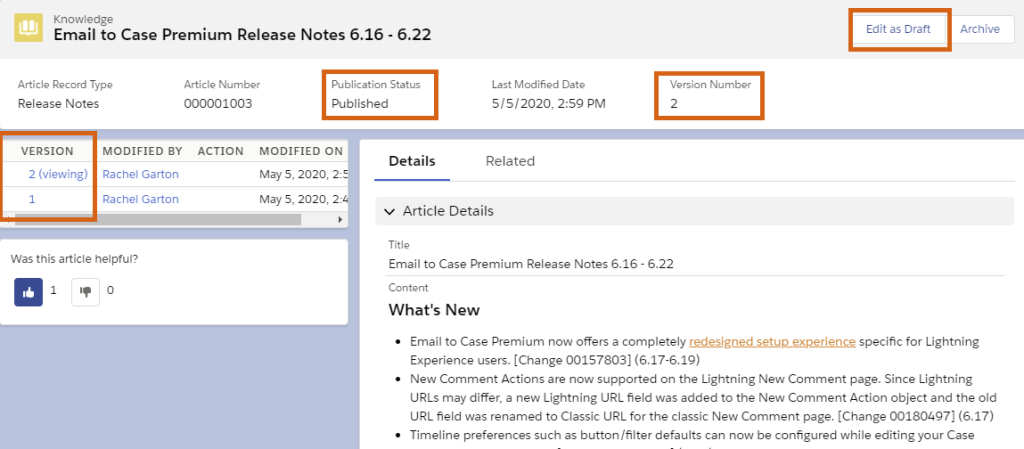This screenshot has width=1024, height=449.
Task: Click the thumbs up helpful icon
Action: (28, 291)
